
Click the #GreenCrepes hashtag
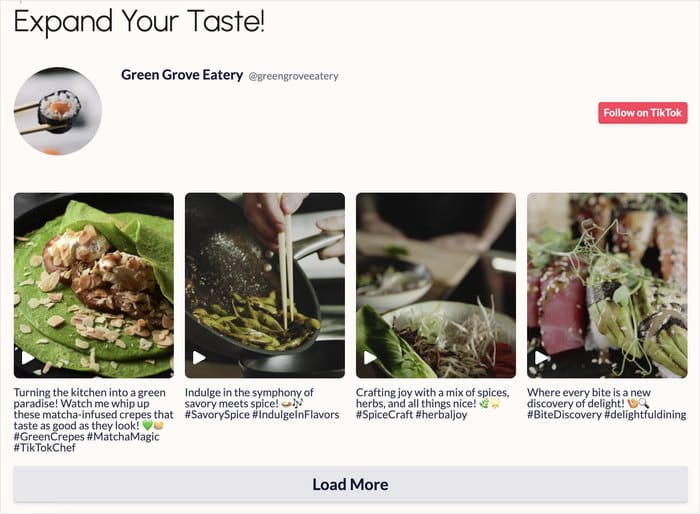(49, 436)
